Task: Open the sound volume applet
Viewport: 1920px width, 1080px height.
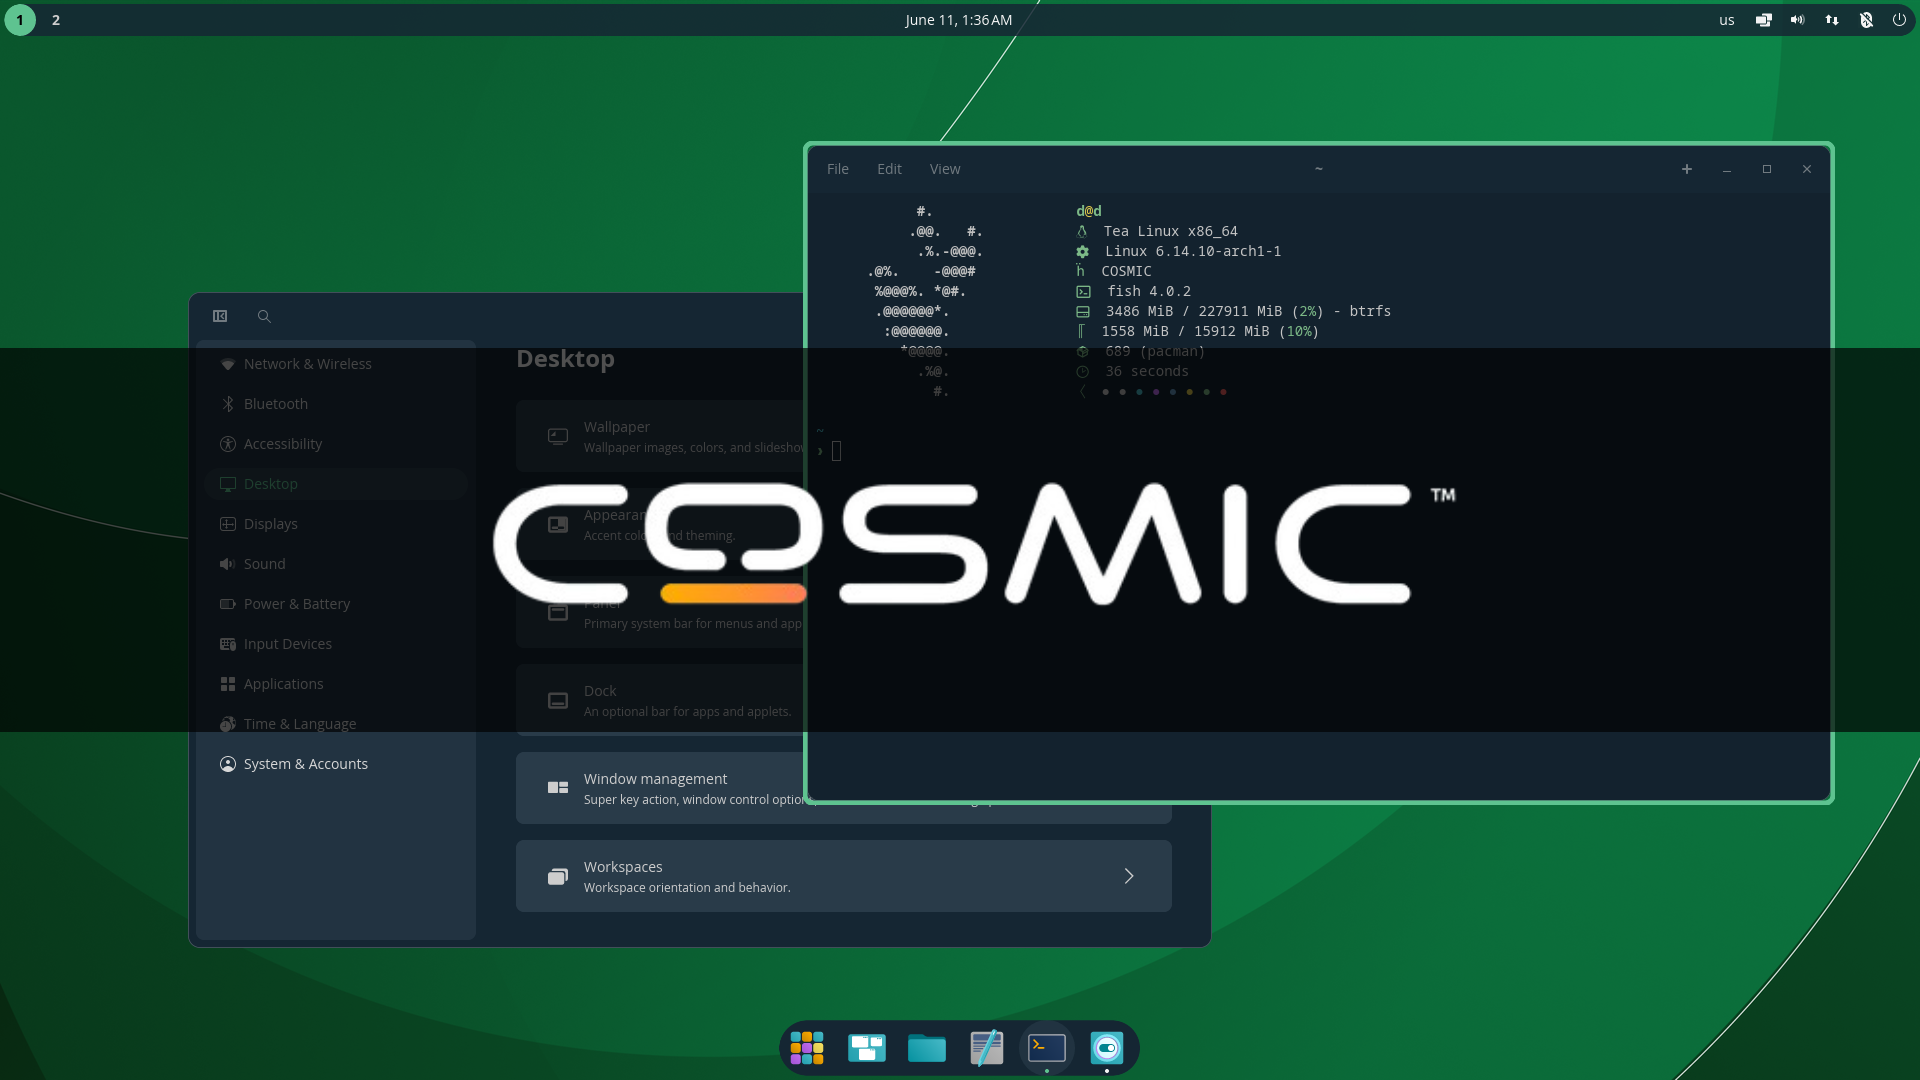Action: pyautogui.click(x=1797, y=20)
